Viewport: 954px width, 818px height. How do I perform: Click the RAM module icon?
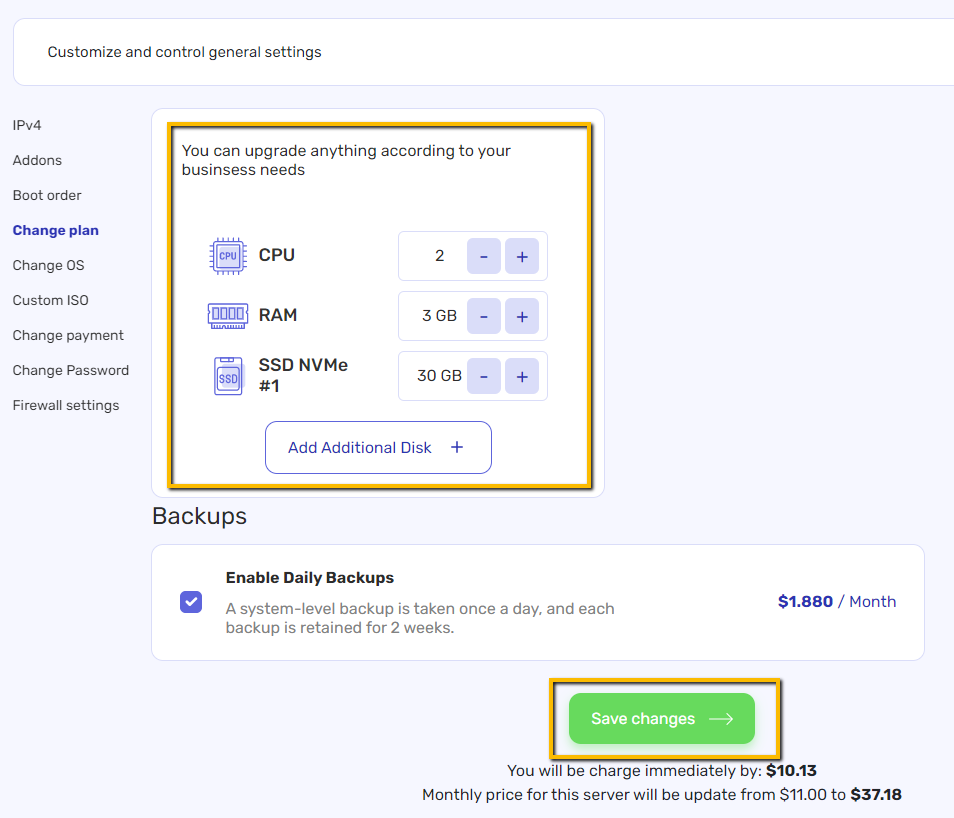click(x=228, y=315)
